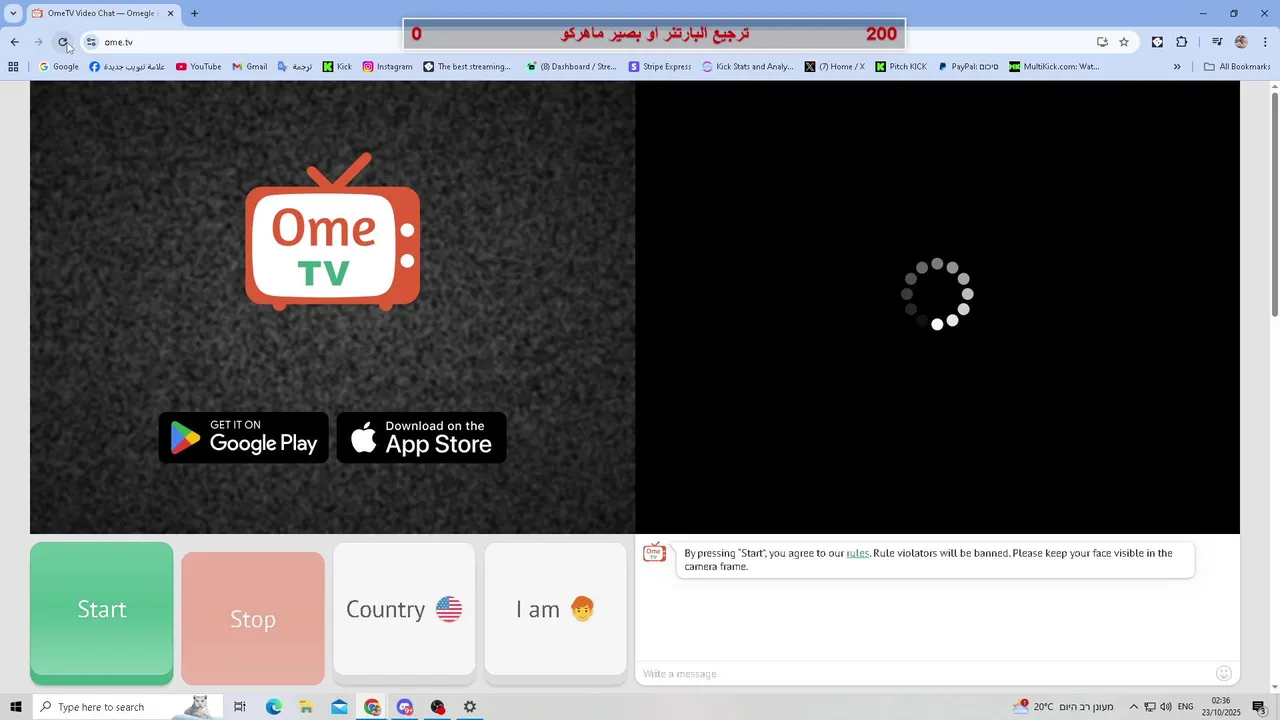The height and width of the screenshot is (720, 1280).
Task: Open a new browser tab
Action: 194,14
